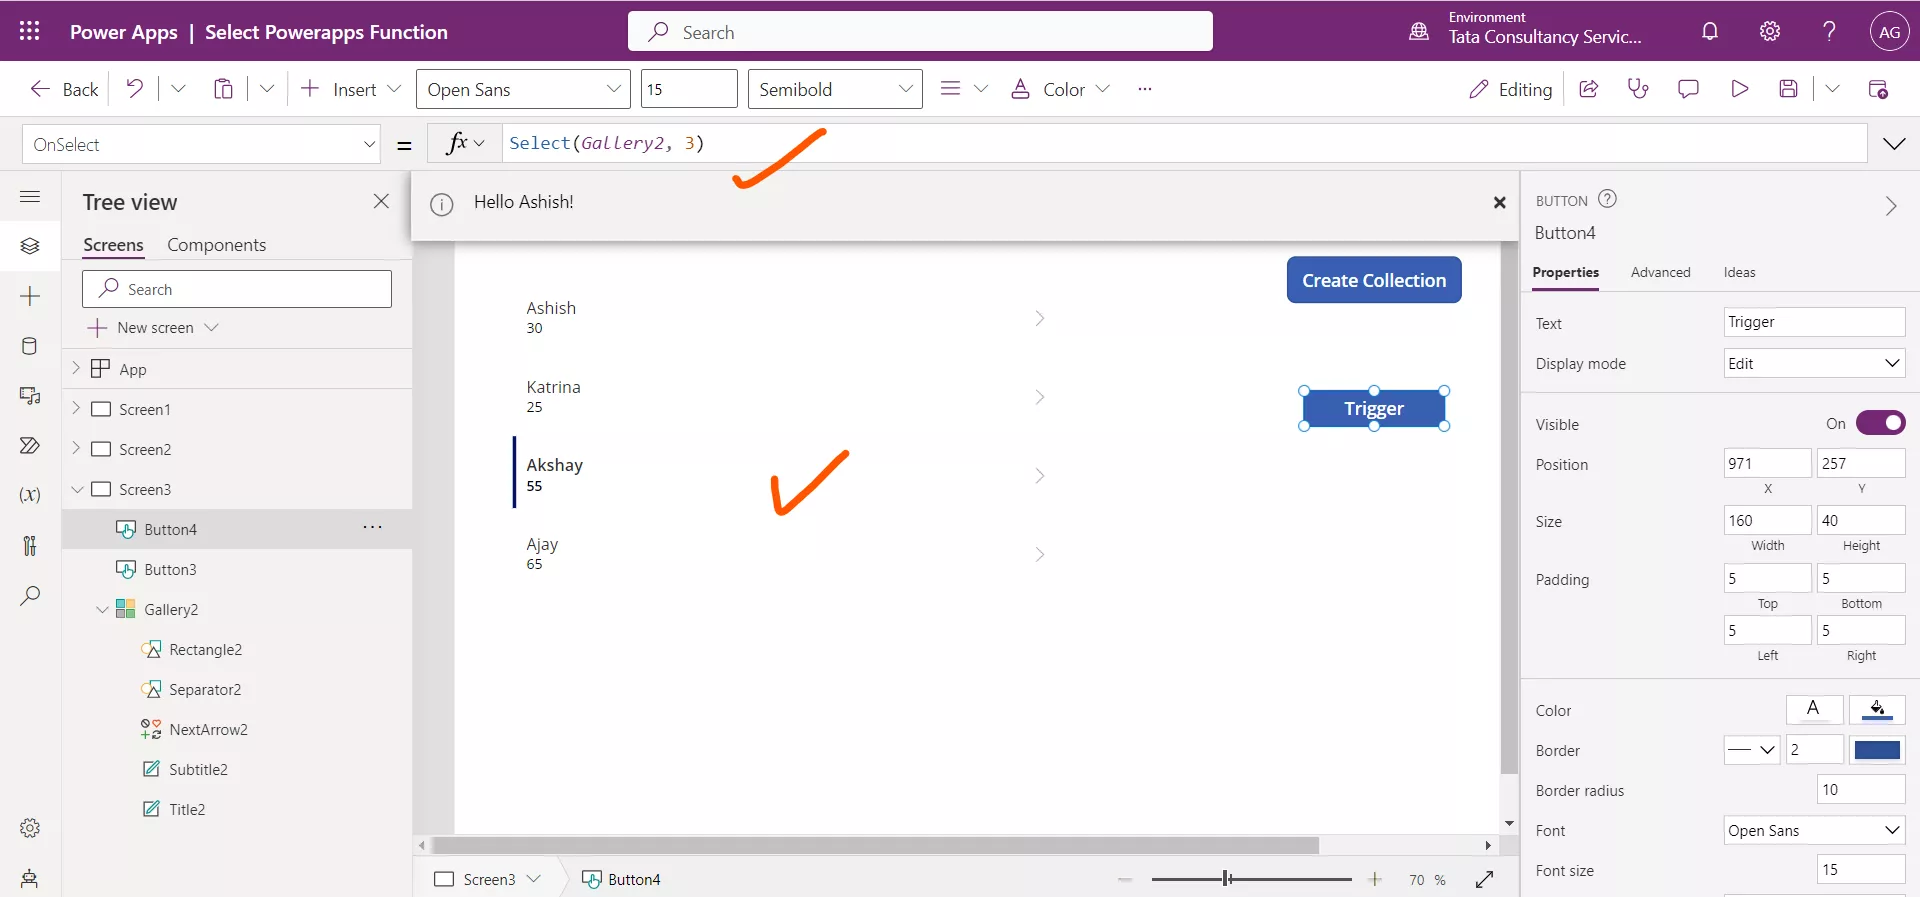Expand the formula bar chevron
This screenshot has width=1920, height=897.
(1894, 144)
